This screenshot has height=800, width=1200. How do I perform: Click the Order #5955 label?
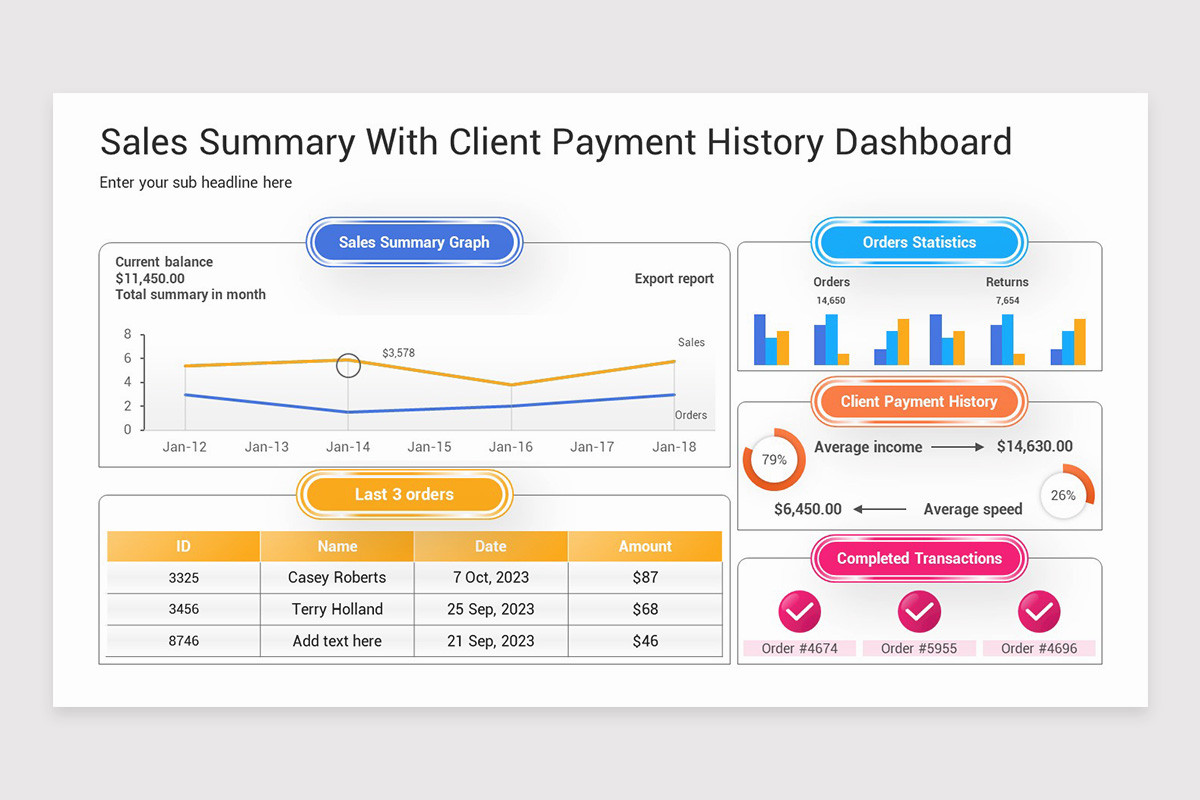[x=919, y=648]
